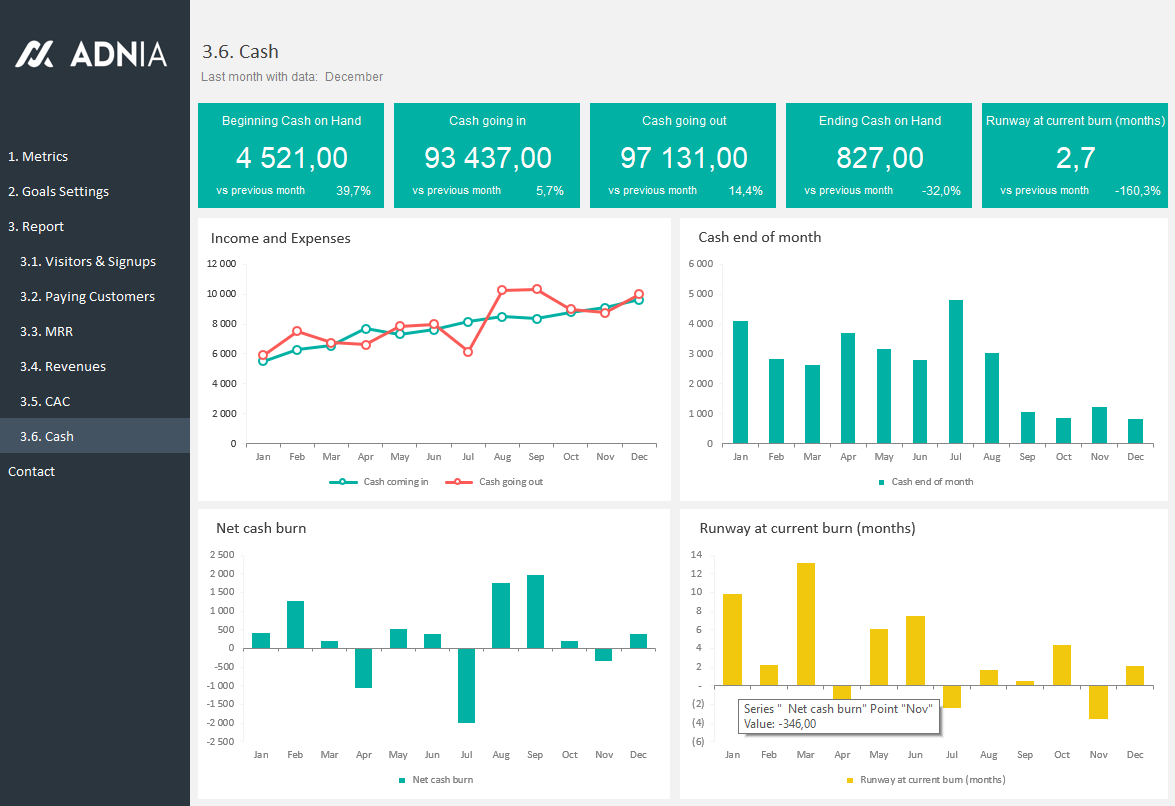
Task: Click the Runway at current burn KPI card
Action: pyautogui.click(x=1074, y=156)
